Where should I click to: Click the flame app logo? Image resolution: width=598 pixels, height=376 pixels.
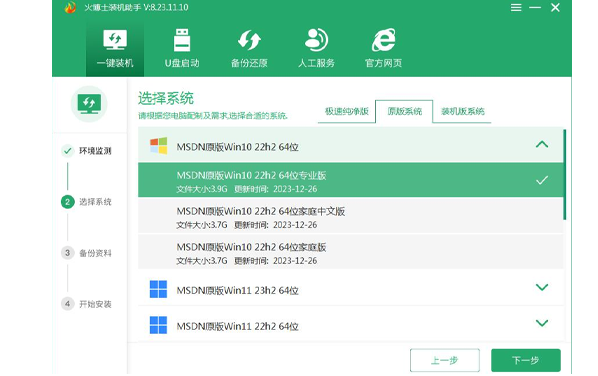click(70, 7)
